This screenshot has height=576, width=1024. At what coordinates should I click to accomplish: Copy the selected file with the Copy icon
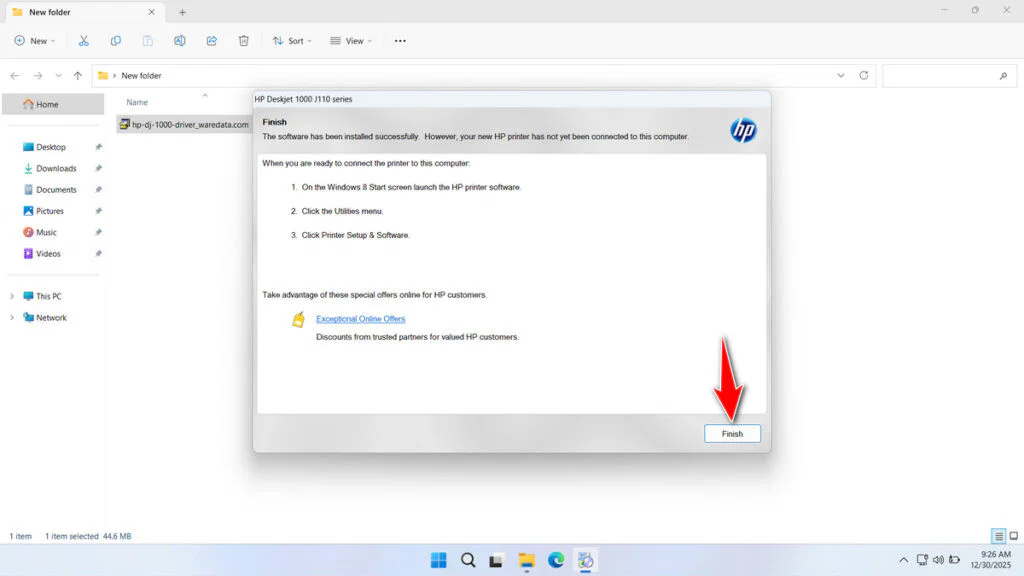pos(116,40)
